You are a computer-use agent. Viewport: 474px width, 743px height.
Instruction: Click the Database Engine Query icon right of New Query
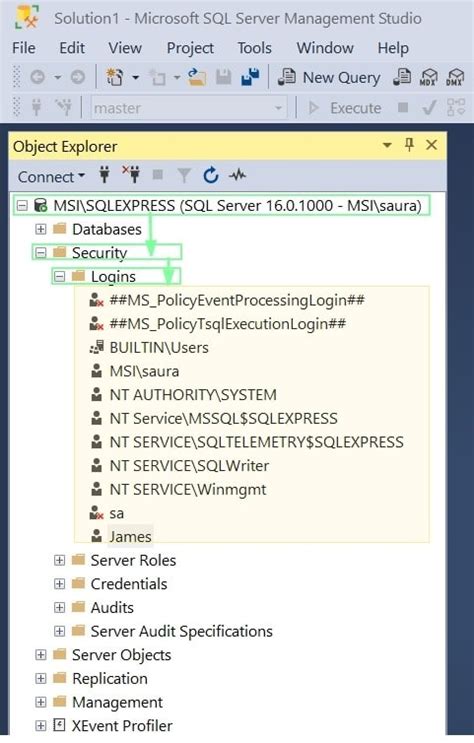point(402,77)
